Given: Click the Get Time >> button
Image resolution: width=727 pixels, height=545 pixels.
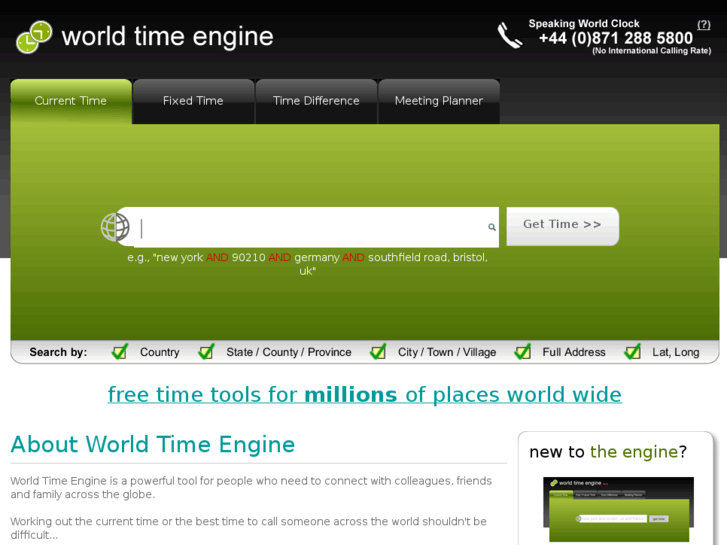Looking at the screenshot, I should click(x=562, y=226).
